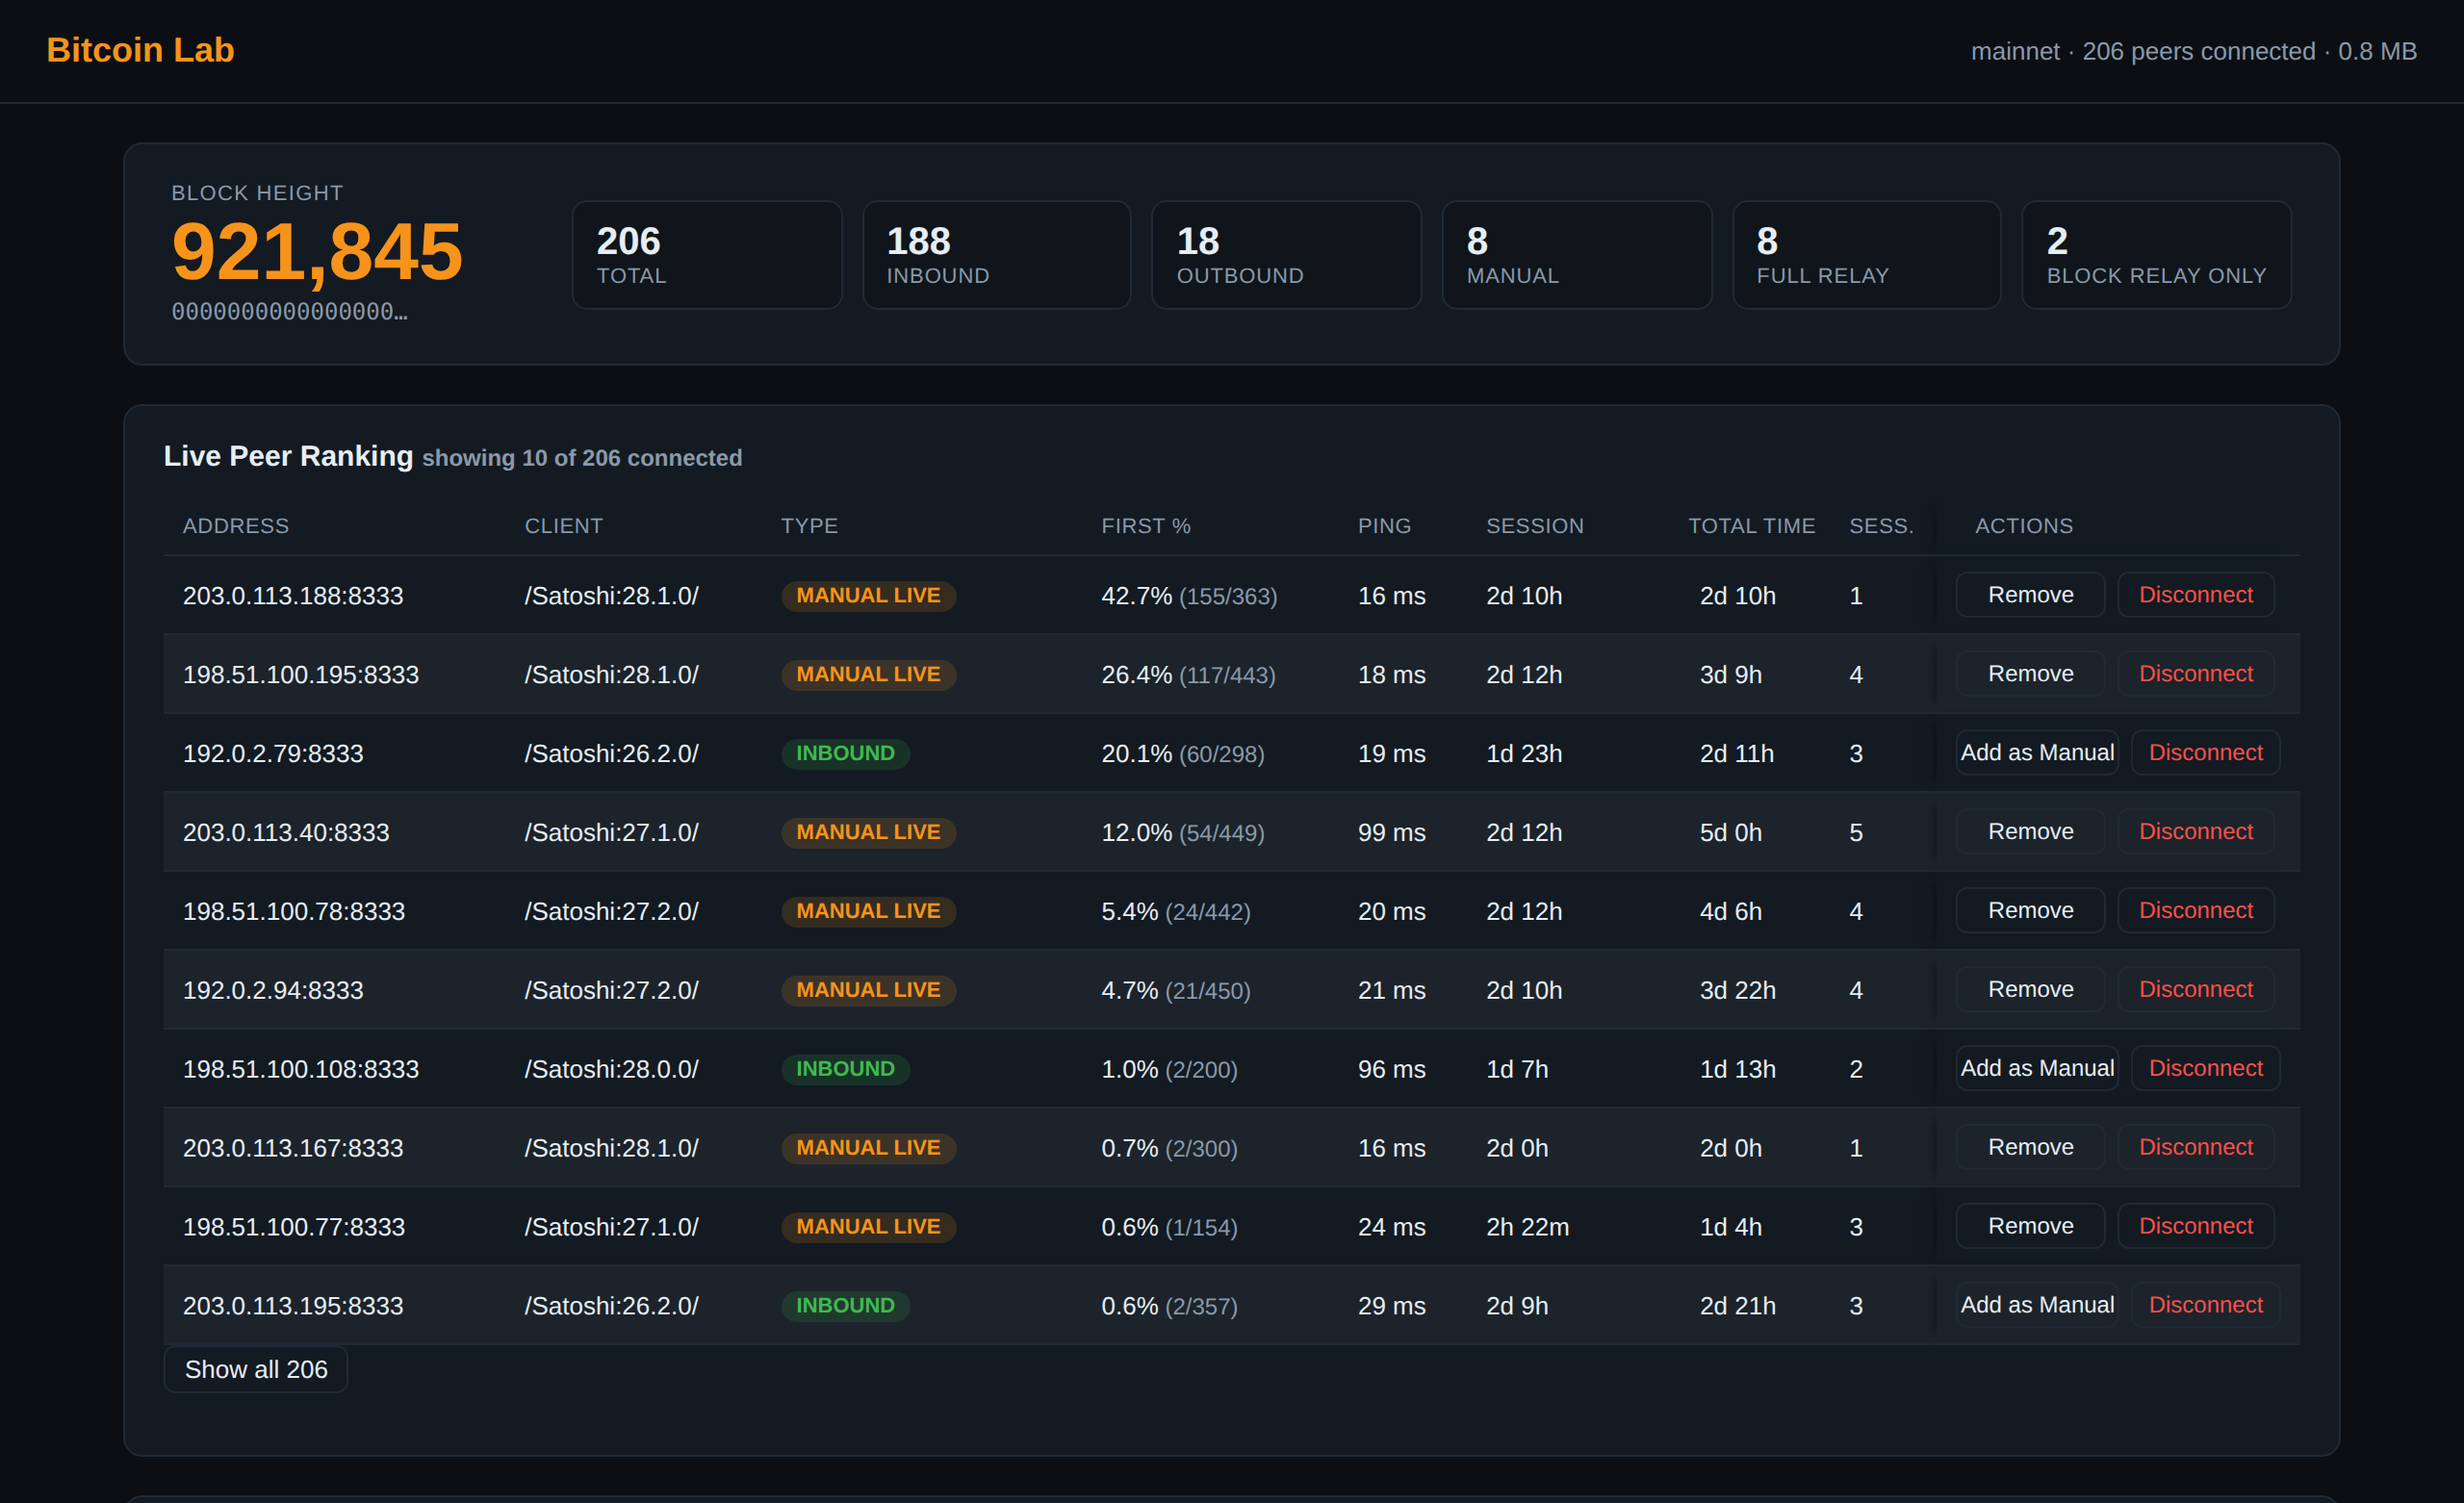Click the 99 ms ping value

1391,833
